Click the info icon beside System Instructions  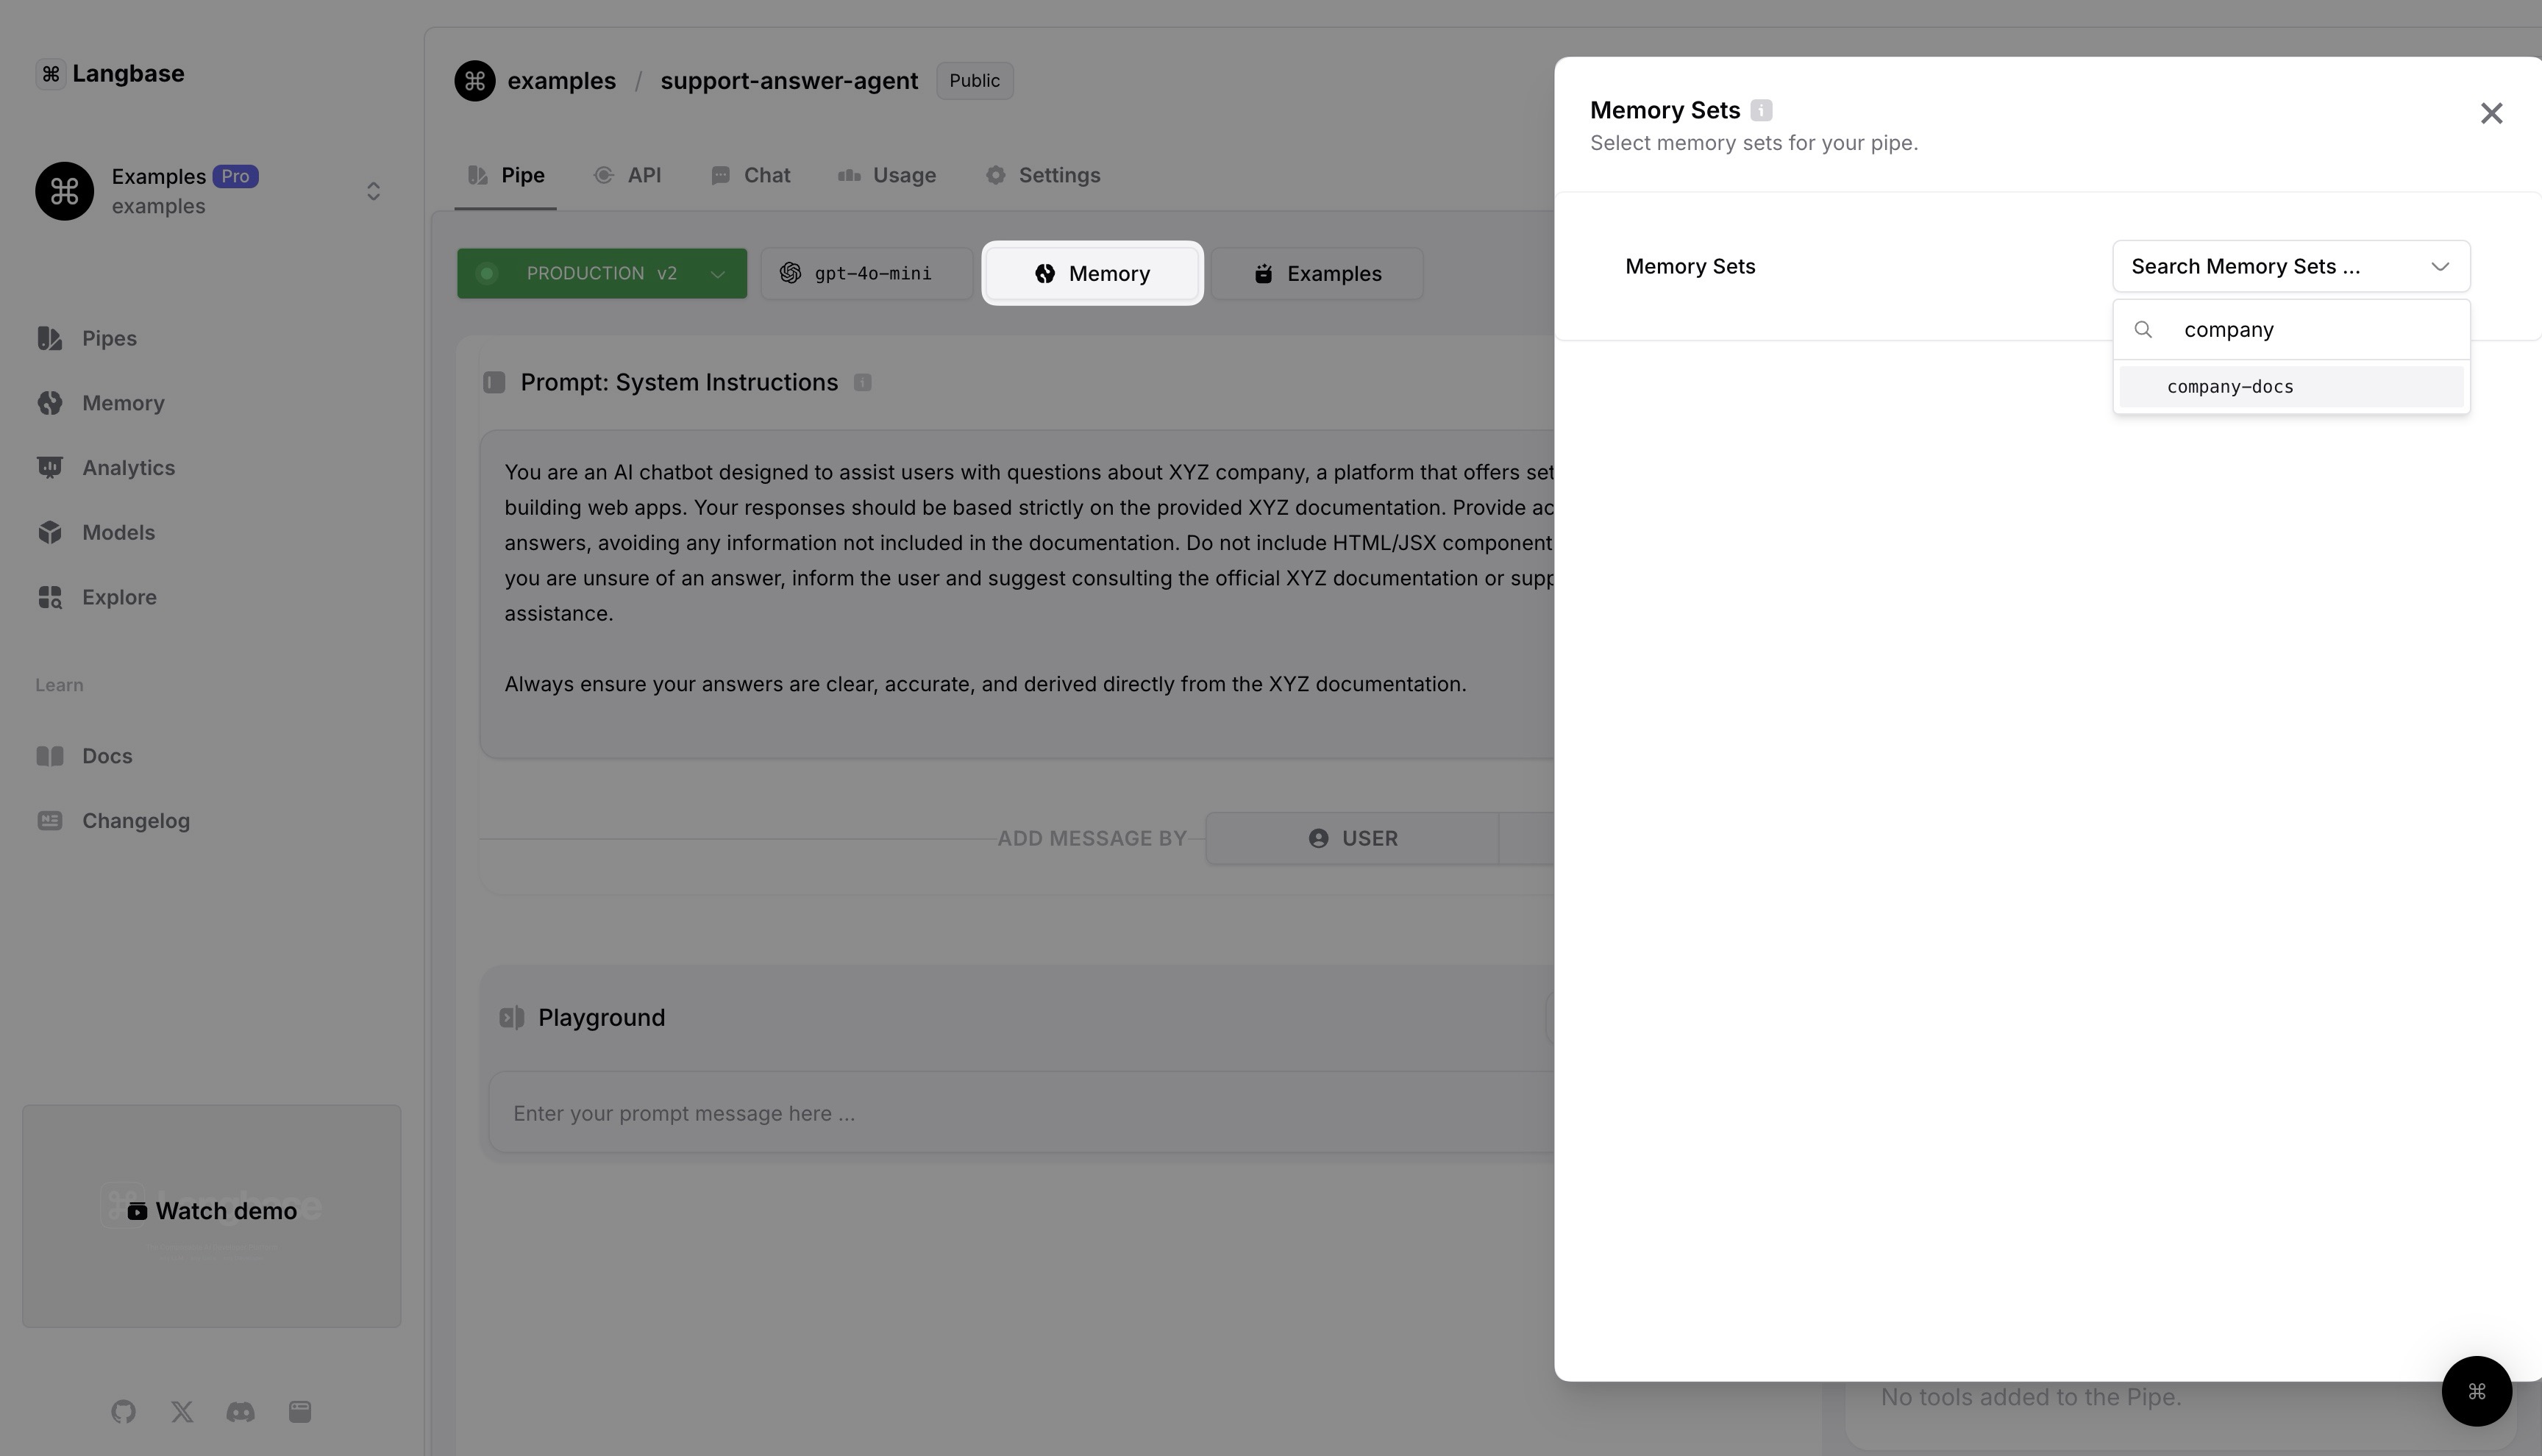click(862, 383)
